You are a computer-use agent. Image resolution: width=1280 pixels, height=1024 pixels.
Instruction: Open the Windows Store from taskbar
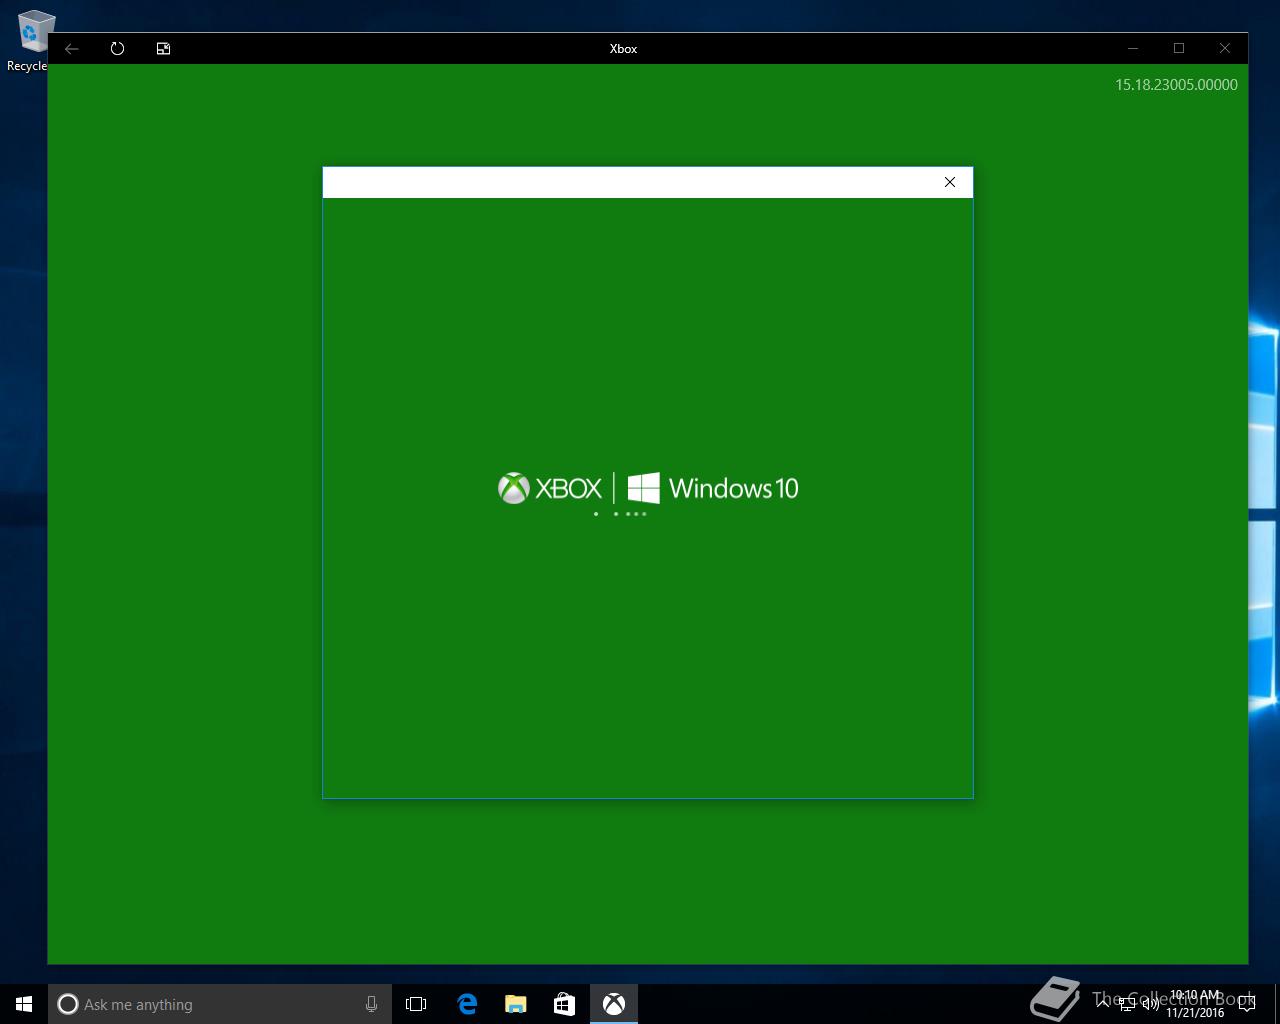pyautogui.click(x=564, y=1004)
